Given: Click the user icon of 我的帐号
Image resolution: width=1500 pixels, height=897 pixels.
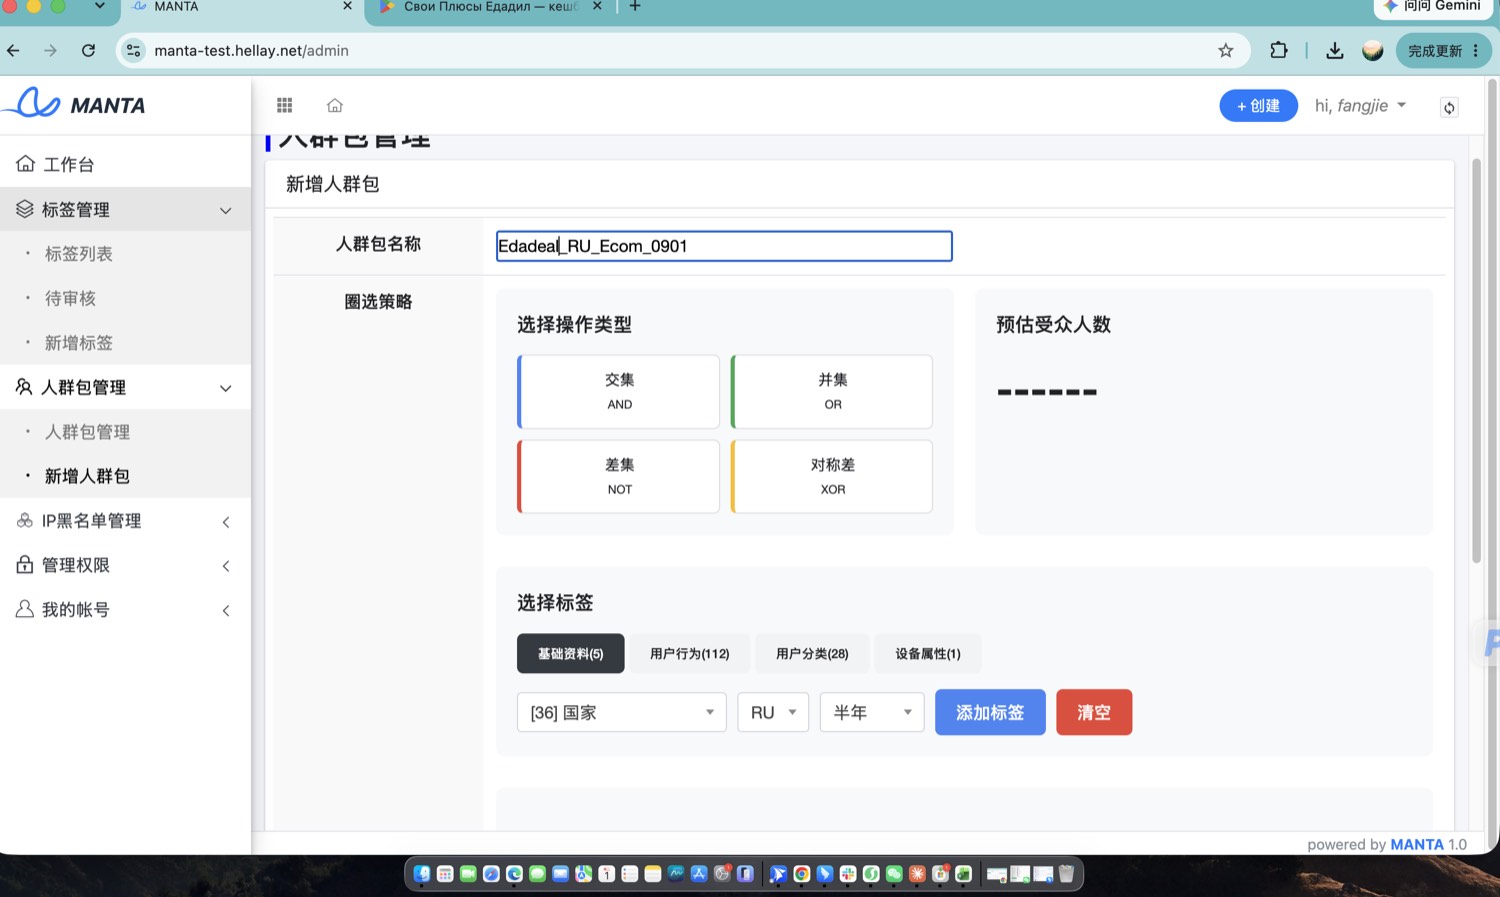Looking at the screenshot, I should (x=25, y=608).
